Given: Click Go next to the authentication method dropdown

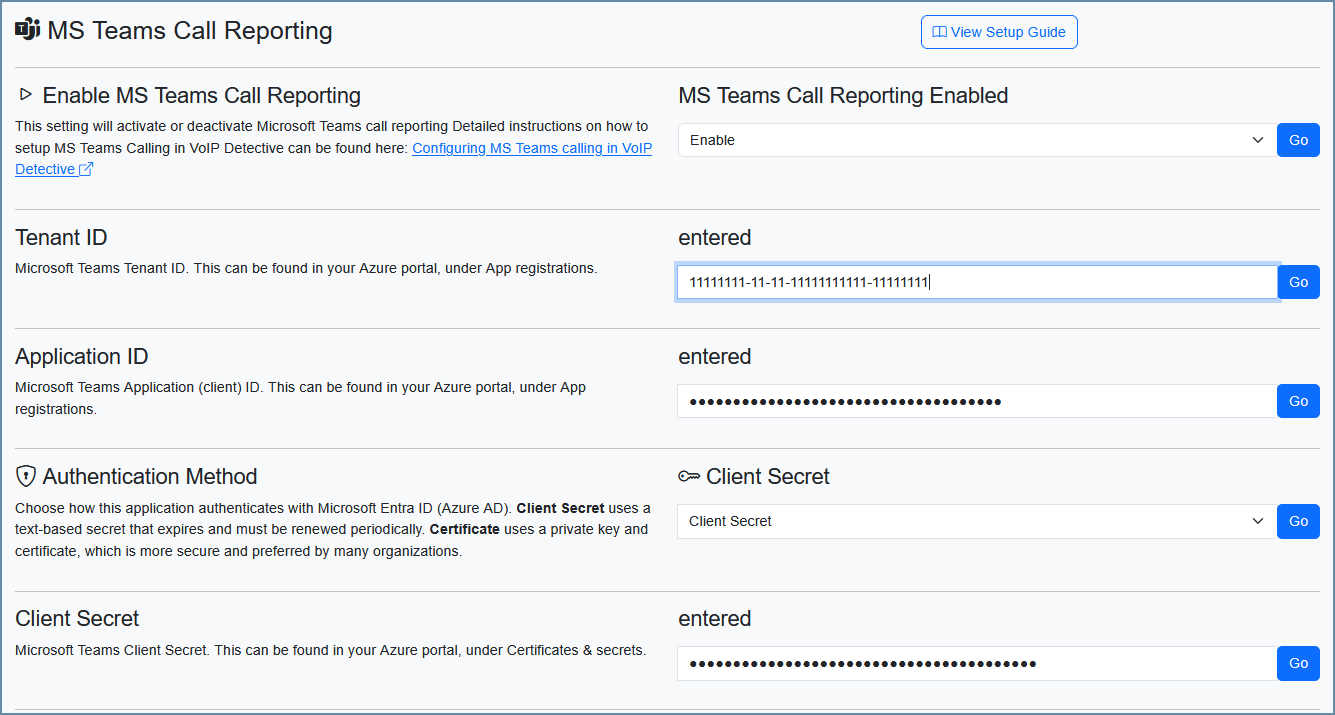Looking at the screenshot, I should [1298, 521].
